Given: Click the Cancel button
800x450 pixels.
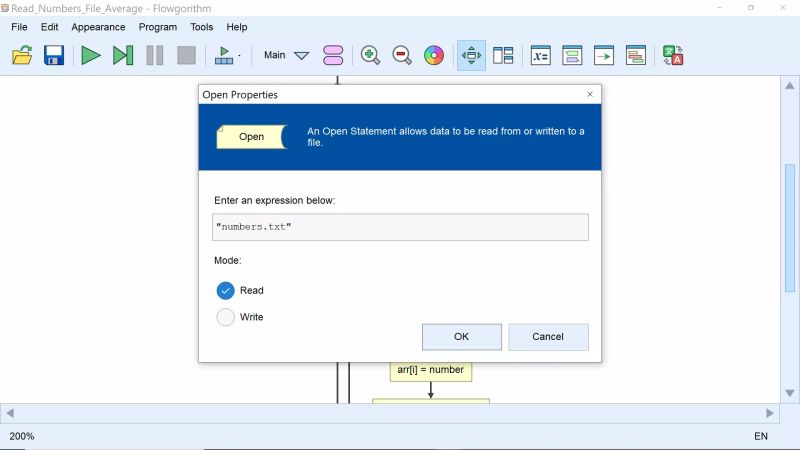Looking at the screenshot, I should pyautogui.click(x=548, y=337).
